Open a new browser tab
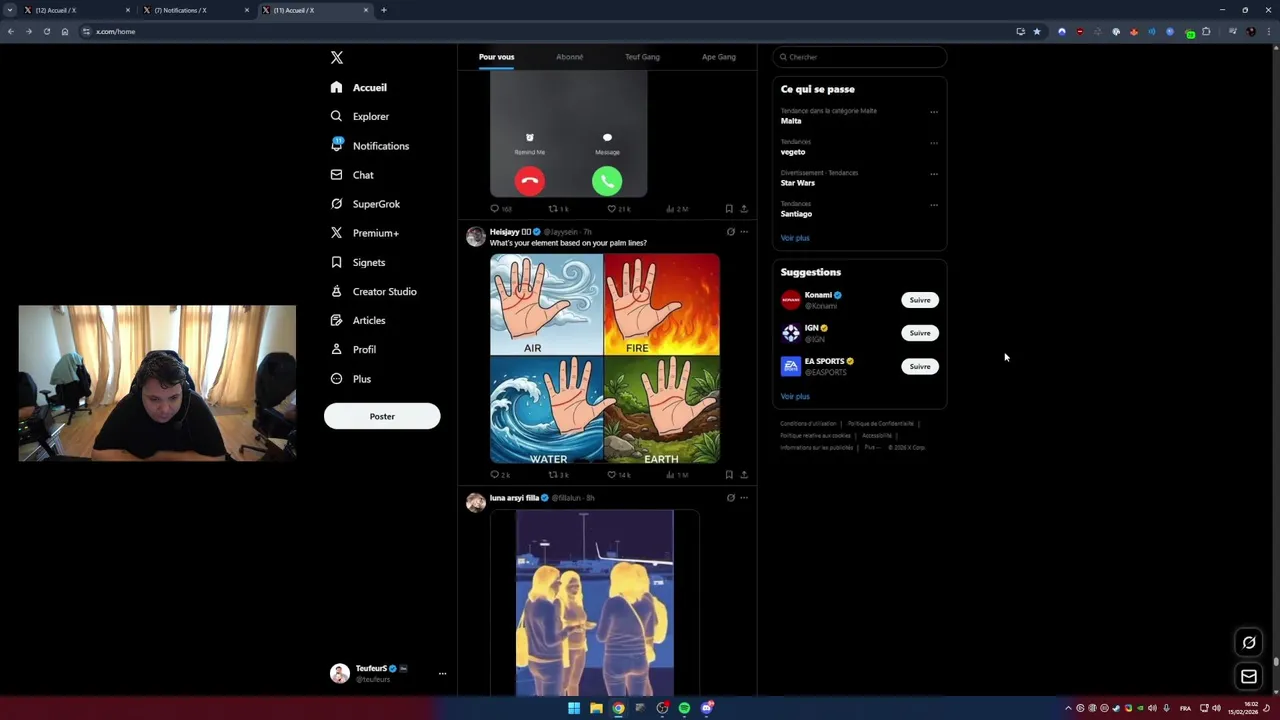Viewport: 1280px width, 720px height. (x=384, y=10)
